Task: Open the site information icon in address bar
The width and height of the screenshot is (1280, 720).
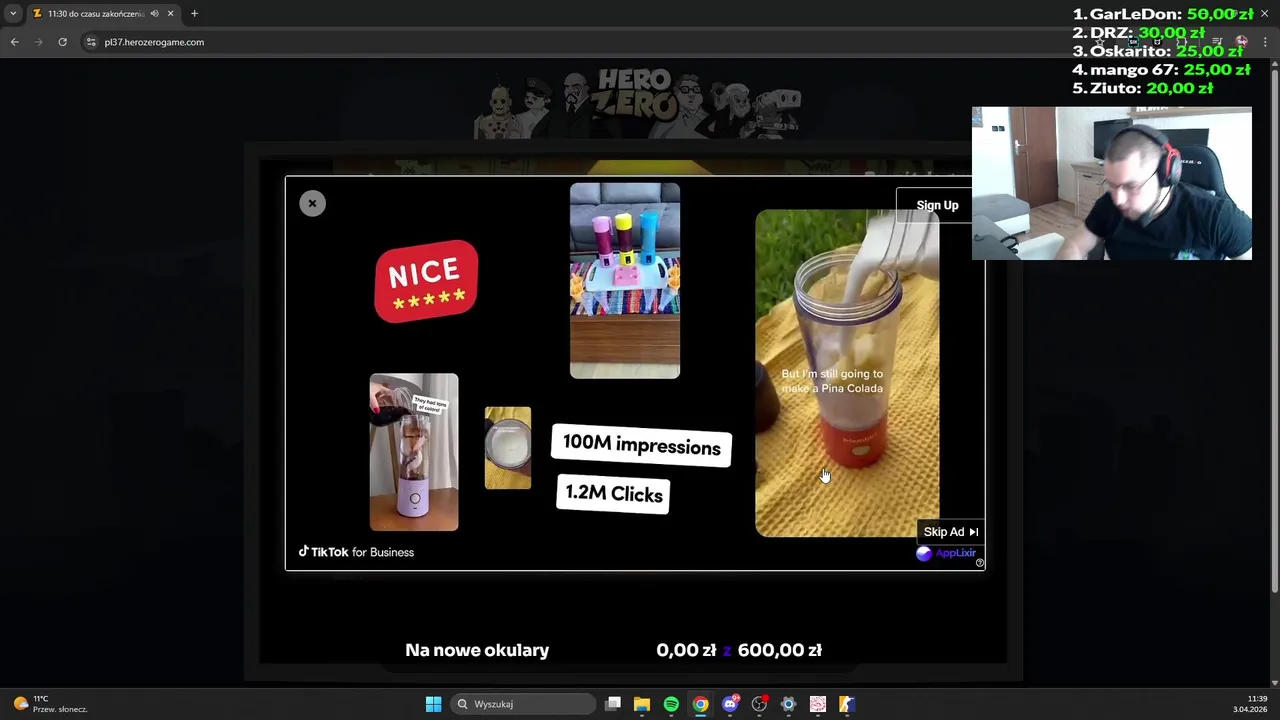Action: (x=92, y=42)
